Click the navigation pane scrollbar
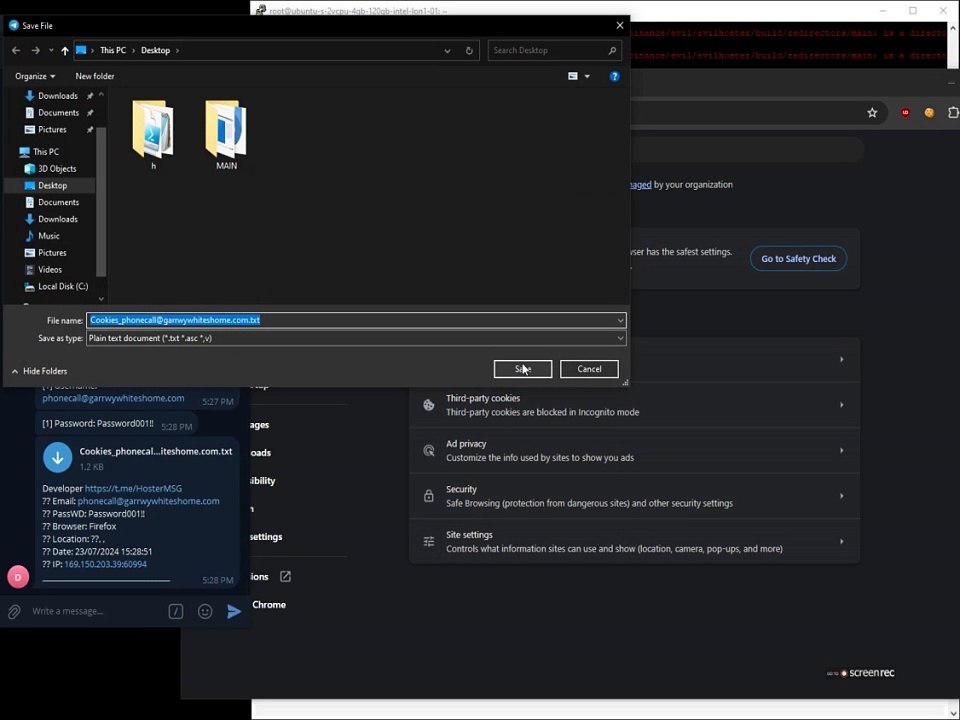960x720 pixels. (x=101, y=202)
